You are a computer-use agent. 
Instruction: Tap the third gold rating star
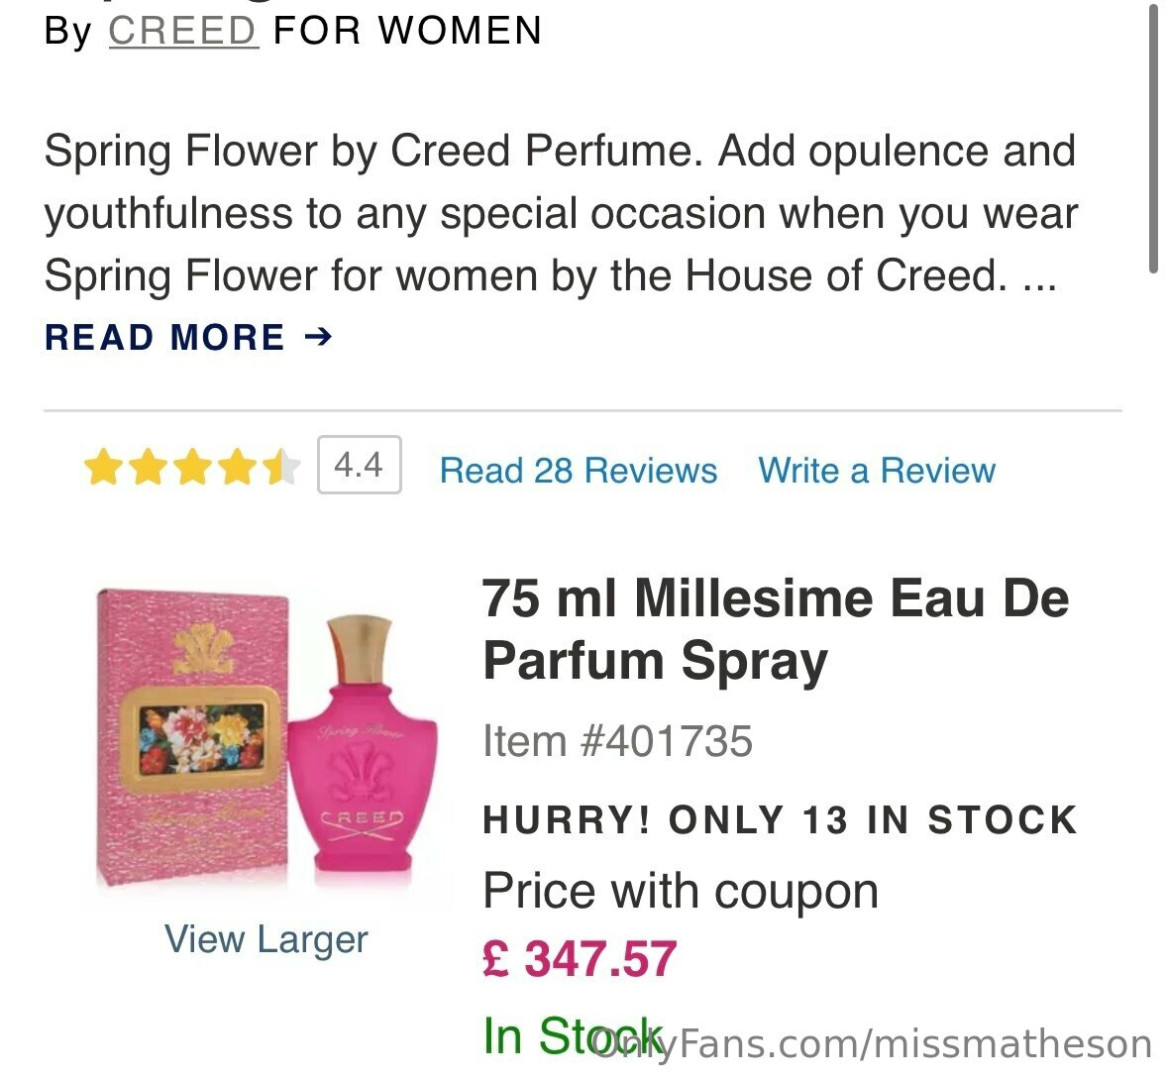pos(192,467)
